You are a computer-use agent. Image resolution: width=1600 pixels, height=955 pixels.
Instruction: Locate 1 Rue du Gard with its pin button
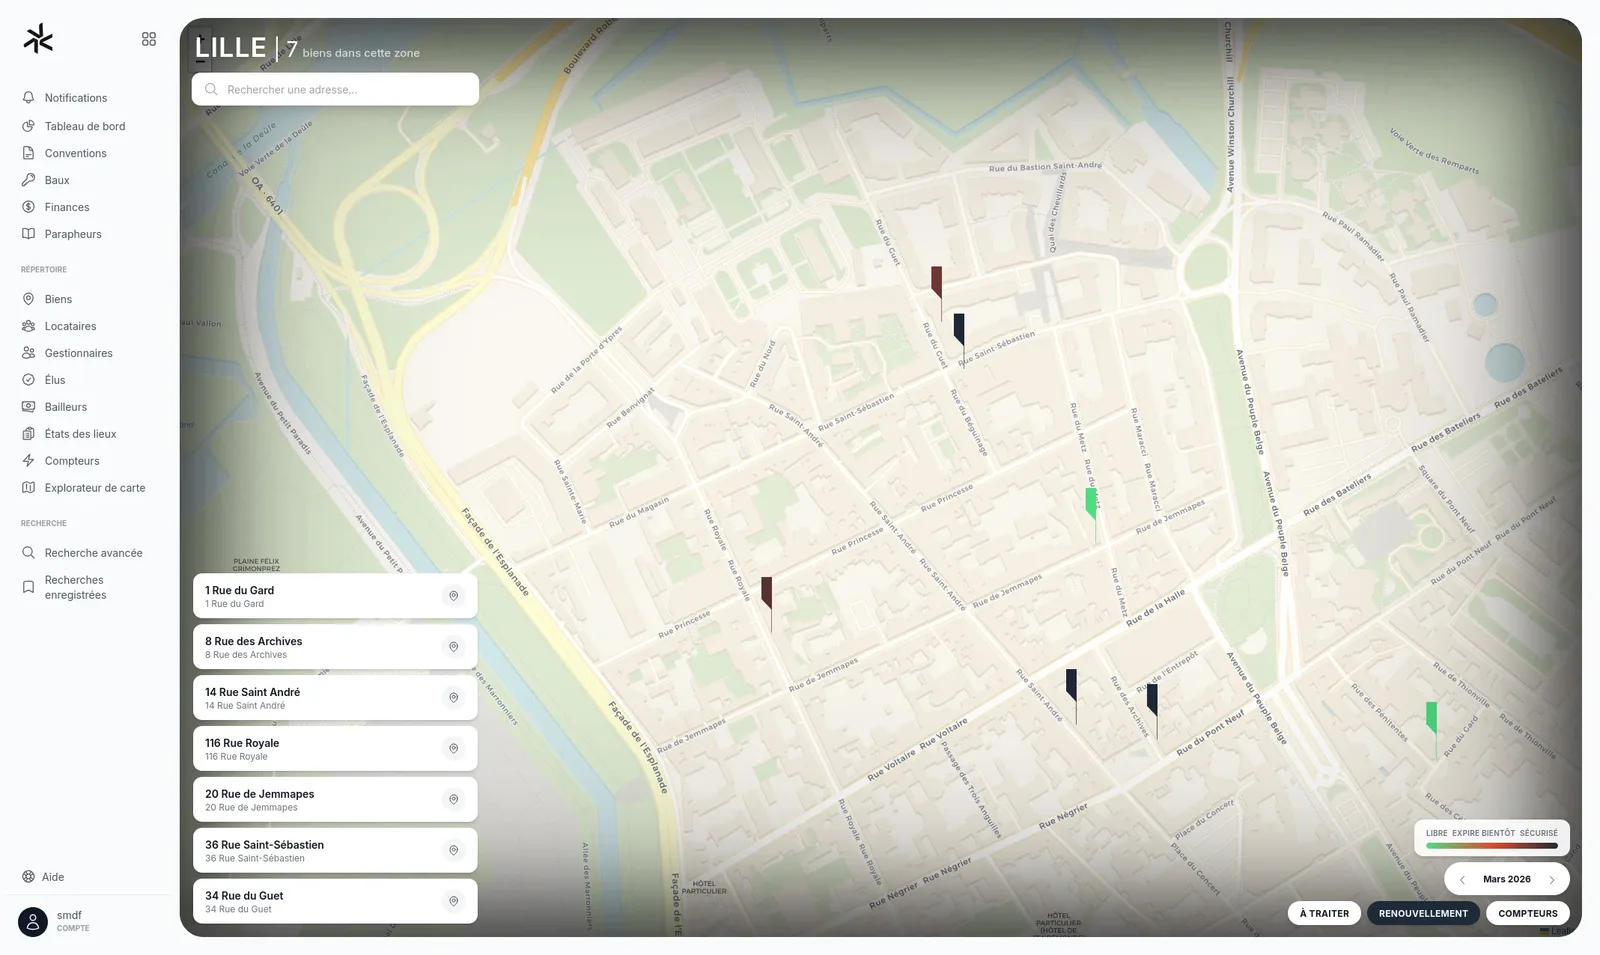(x=453, y=597)
